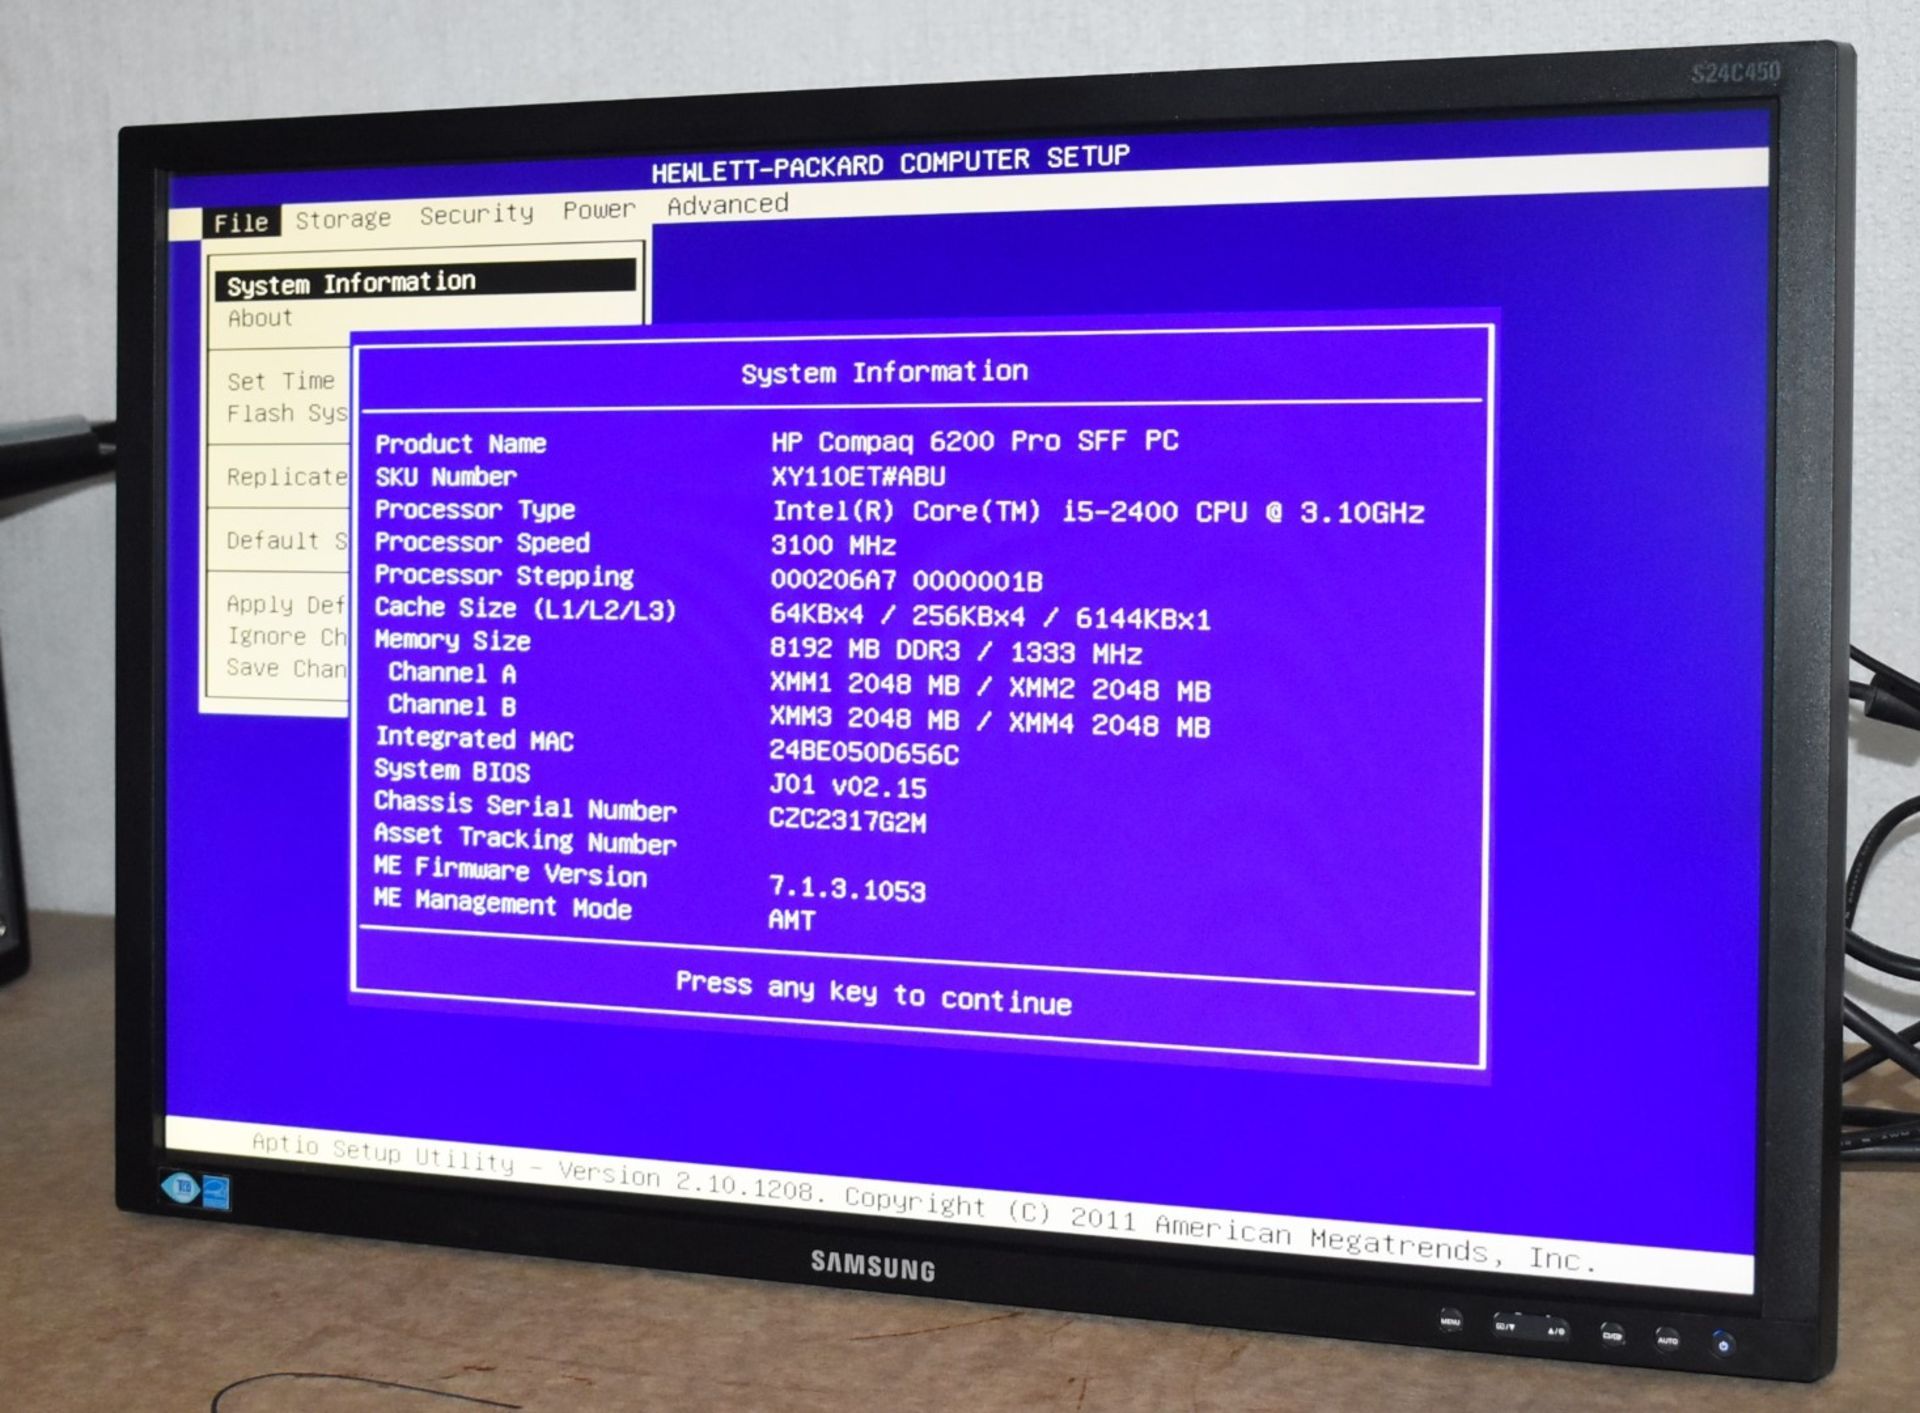Click the Cache Size (L1/L2/L3) label
The width and height of the screenshot is (1920, 1413).
(x=525, y=608)
